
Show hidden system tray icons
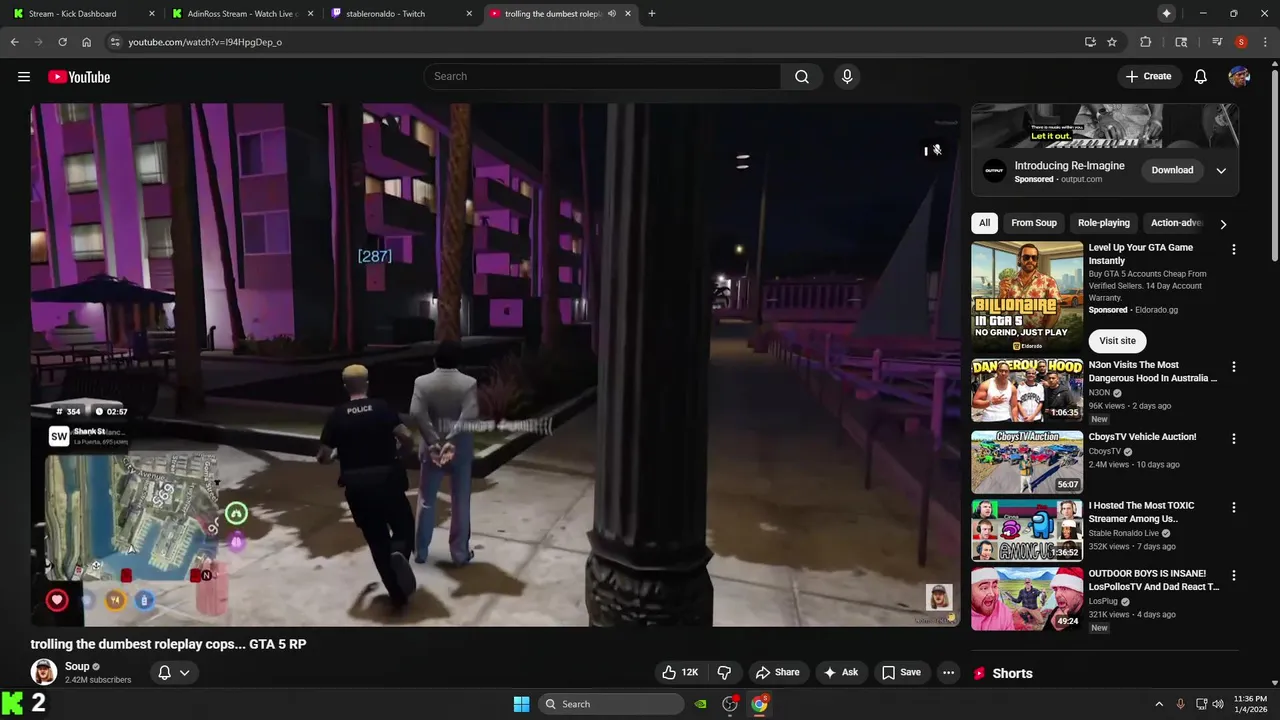(x=1159, y=704)
